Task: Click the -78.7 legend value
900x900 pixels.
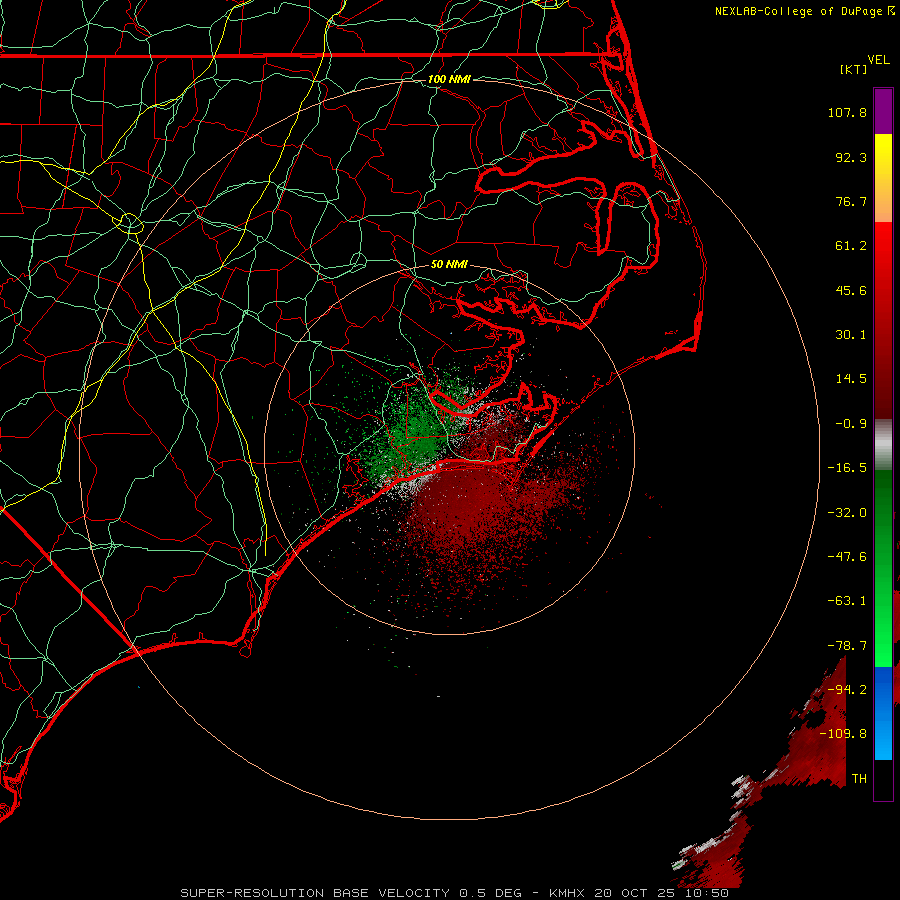Action: 847,646
